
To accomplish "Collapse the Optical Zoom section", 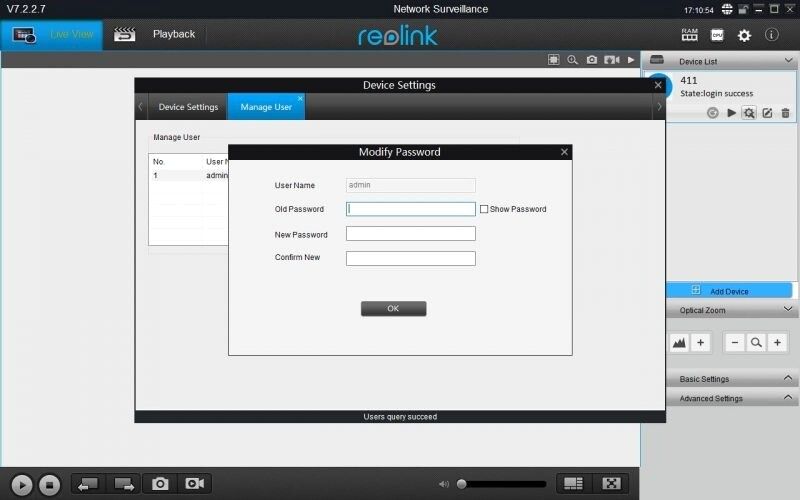I will (788, 310).
